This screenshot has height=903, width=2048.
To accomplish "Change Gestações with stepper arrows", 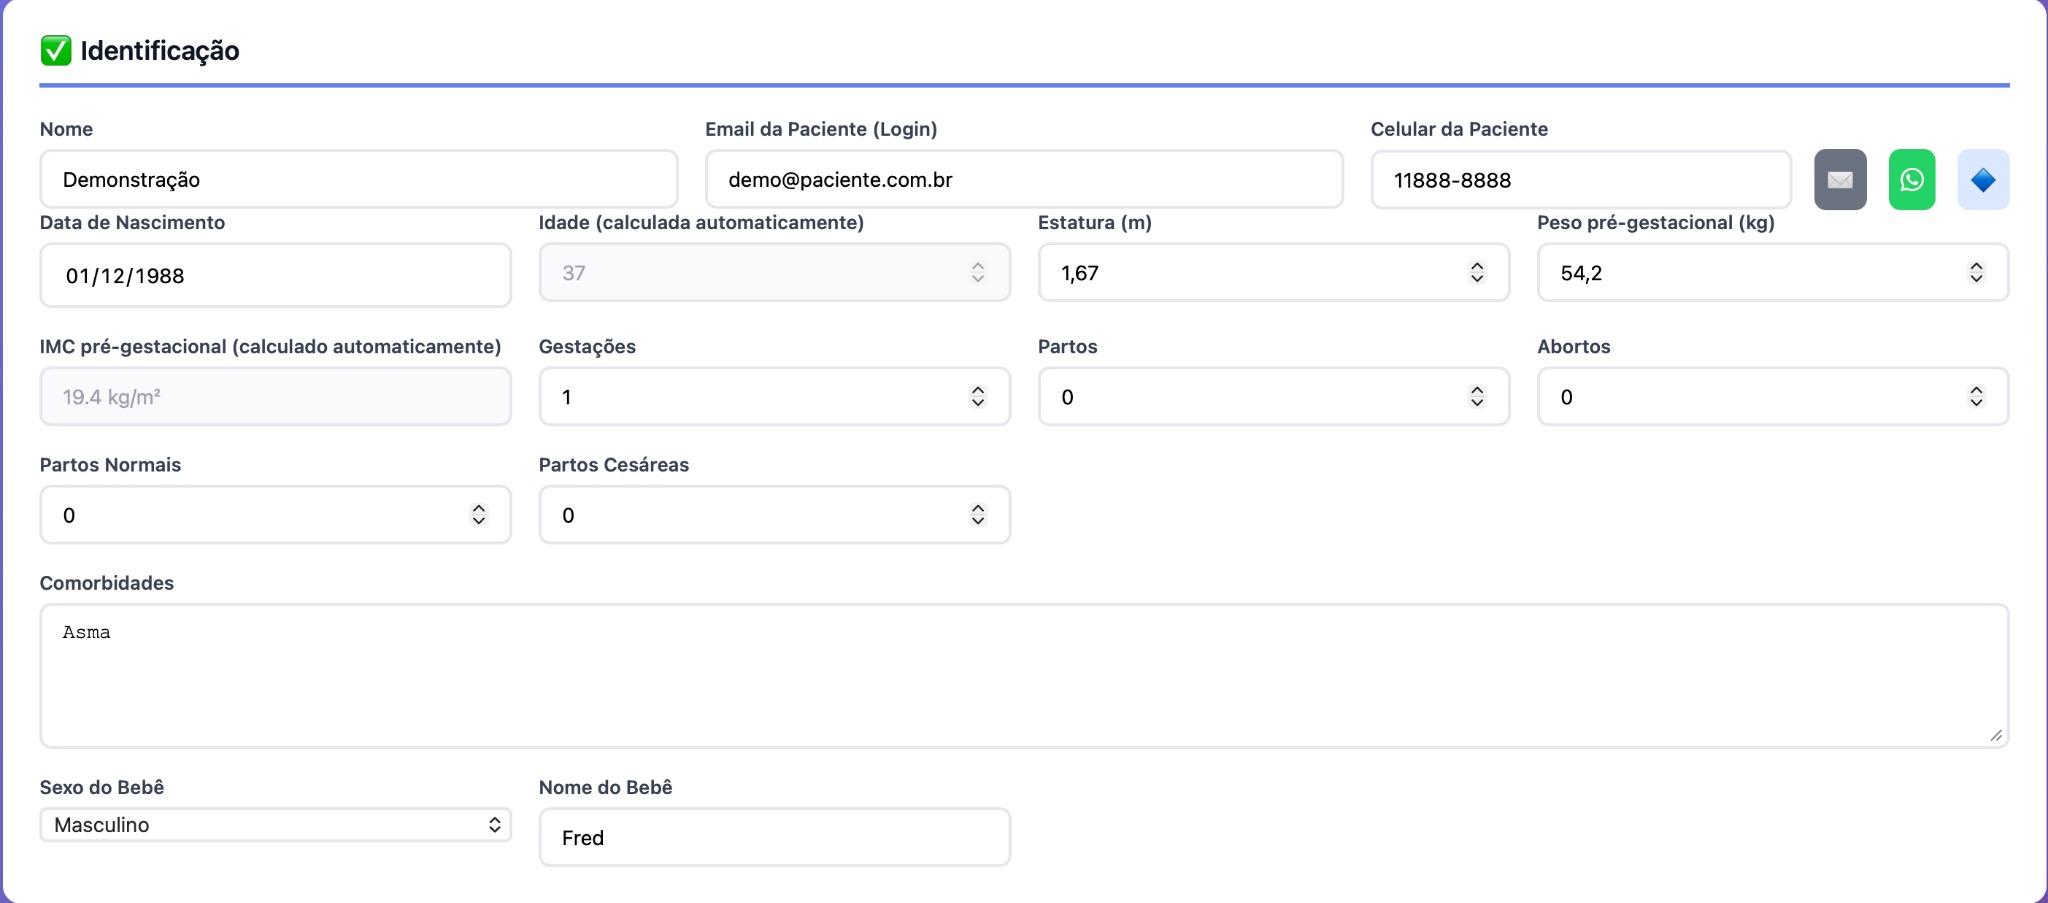I will click(x=978, y=397).
